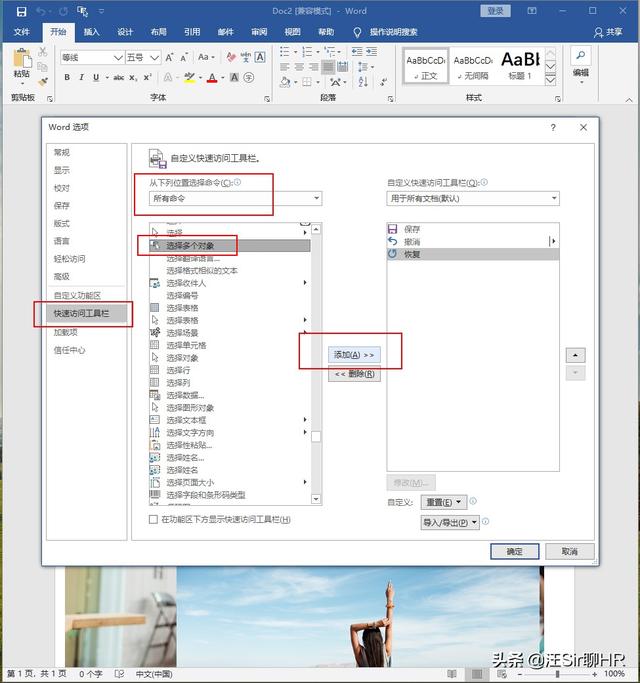The height and width of the screenshot is (683, 640).
Task: Click the Share 共享 button
Action: (608, 32)
